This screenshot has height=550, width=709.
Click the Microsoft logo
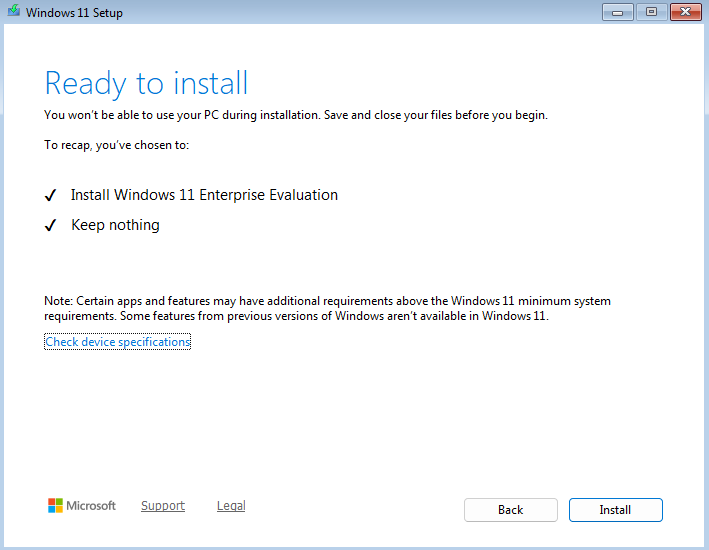[x=82, y=505]
